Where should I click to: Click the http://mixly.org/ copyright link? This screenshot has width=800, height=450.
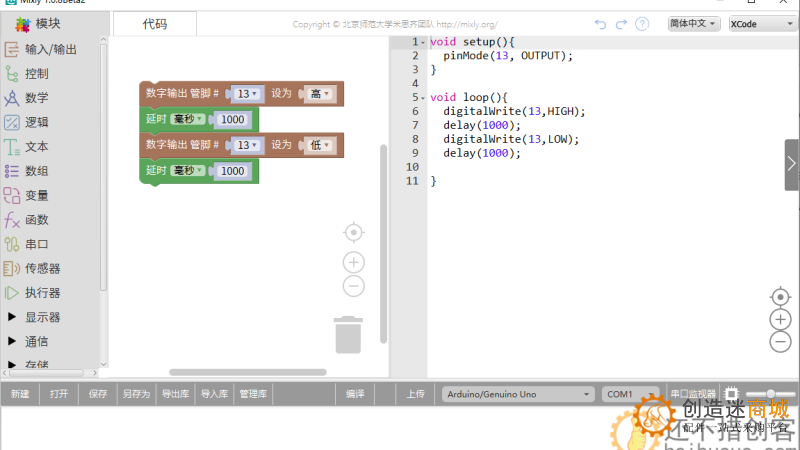(467, 24)
